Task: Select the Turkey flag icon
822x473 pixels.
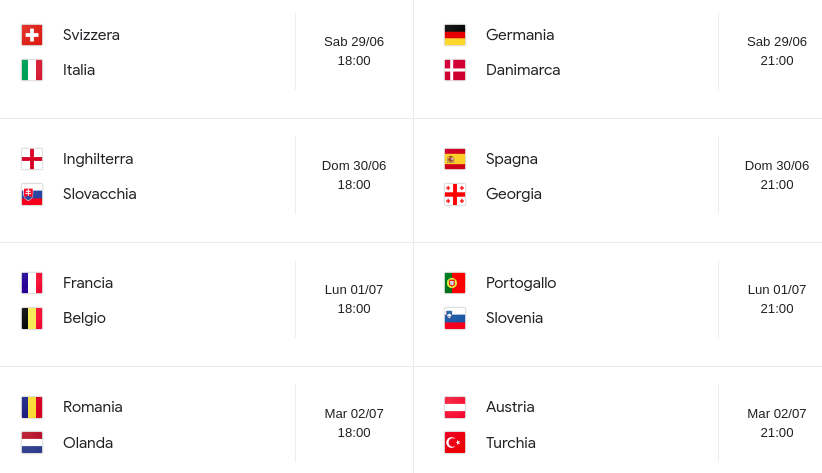Action: [455, 443]
